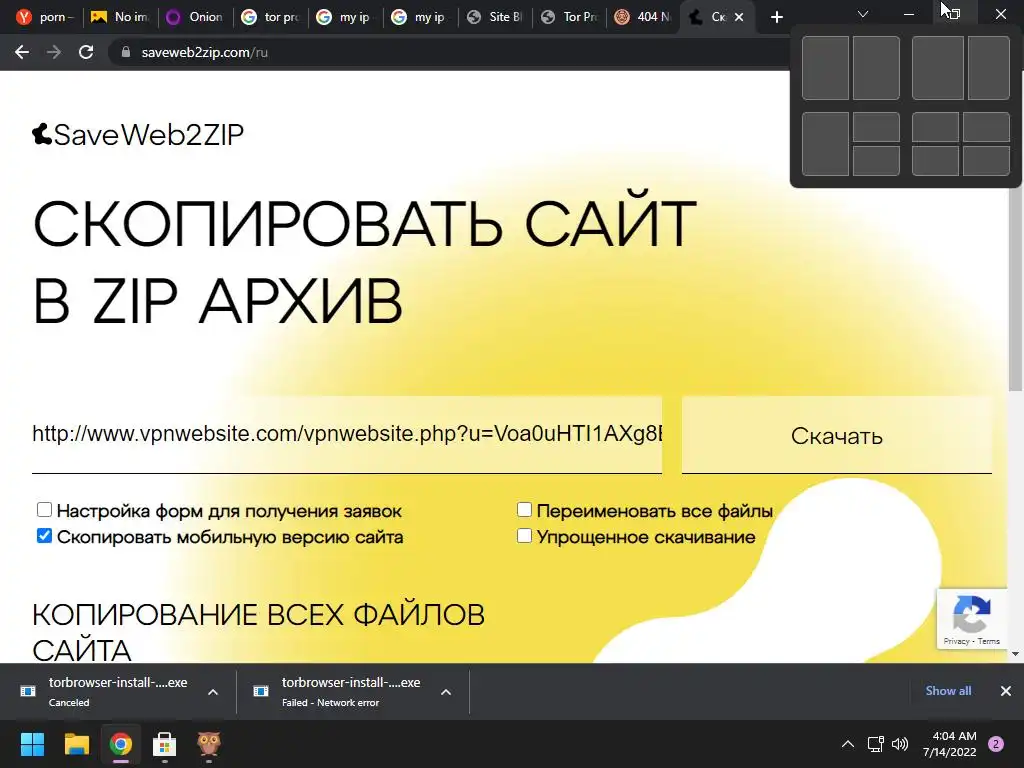This screenshot has width=1024, height=768.
Task: Snap window to right half layout
Action: pyautogui.click(x=876, y=68)
